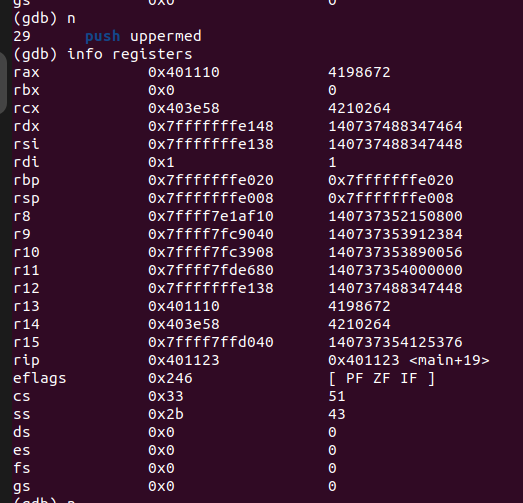523x503 pixels.
Task: Click the rax hex value 0x401110
Action: pos(184,72)
